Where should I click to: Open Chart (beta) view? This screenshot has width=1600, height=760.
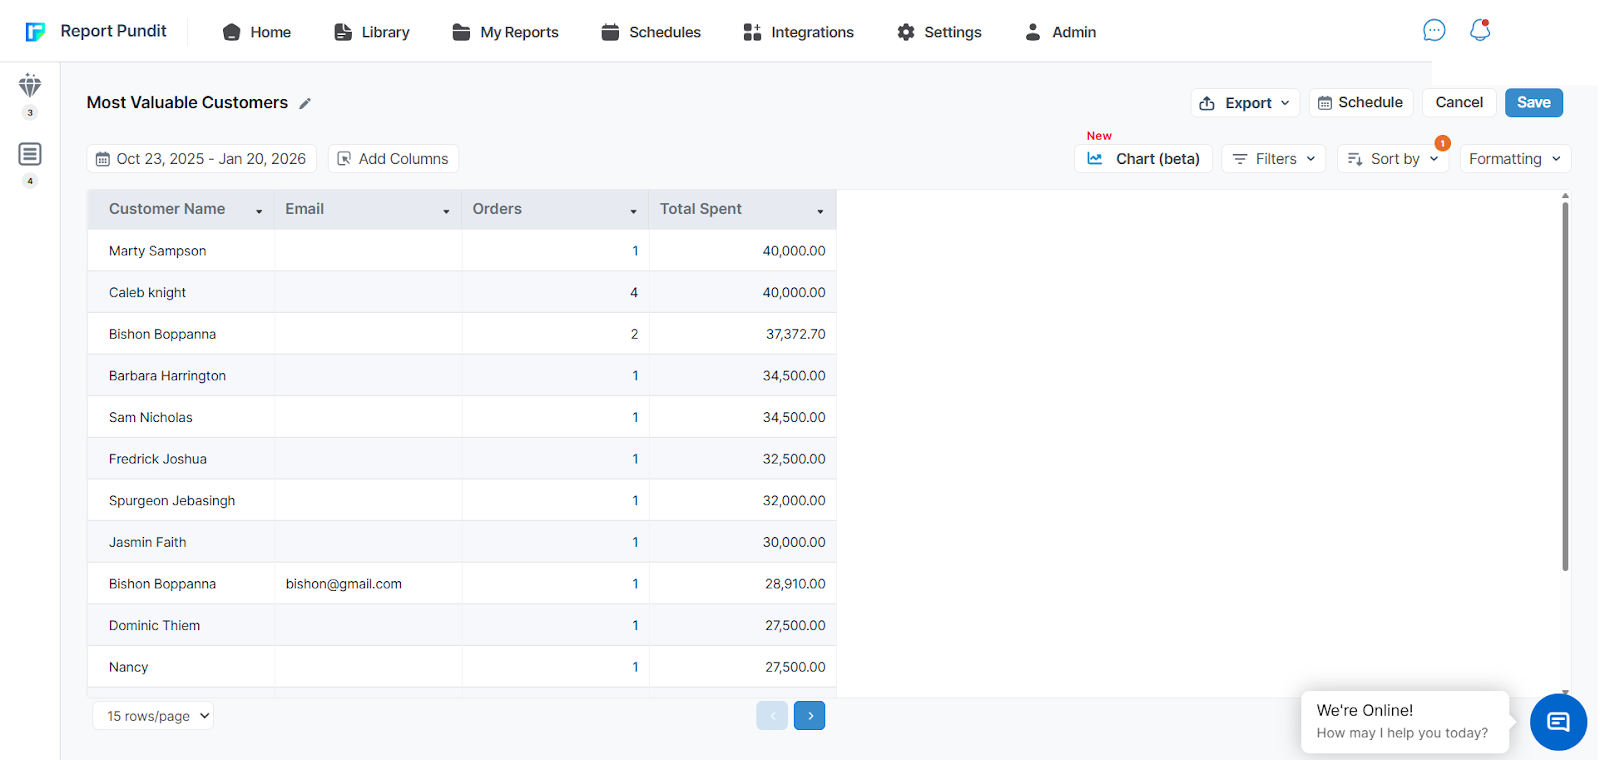(1143, 159)
